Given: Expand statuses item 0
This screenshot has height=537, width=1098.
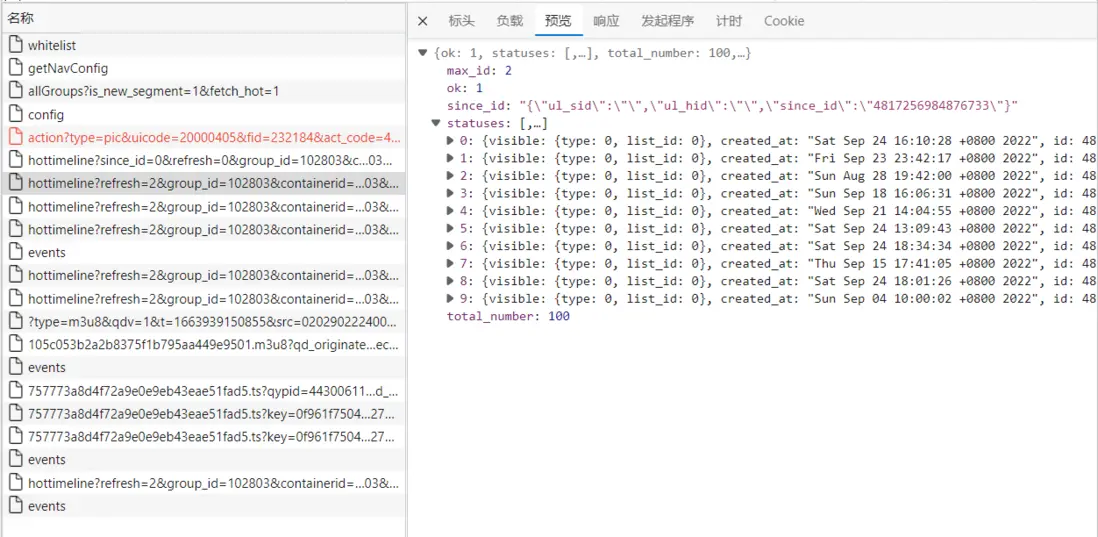Looking at the screenshot, I should click(x=450, y=141).
